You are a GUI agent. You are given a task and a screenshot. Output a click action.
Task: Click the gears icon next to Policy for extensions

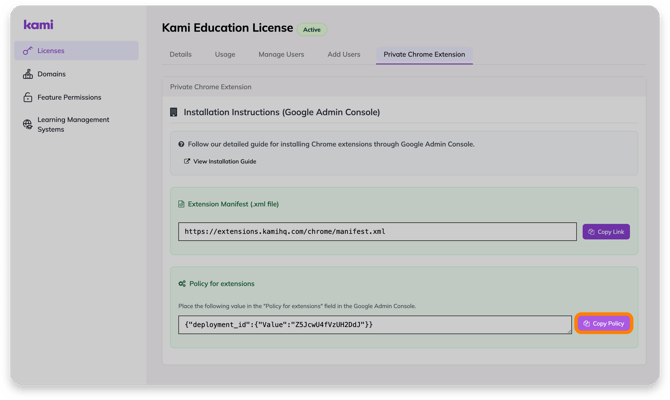(x=182, y=284)
